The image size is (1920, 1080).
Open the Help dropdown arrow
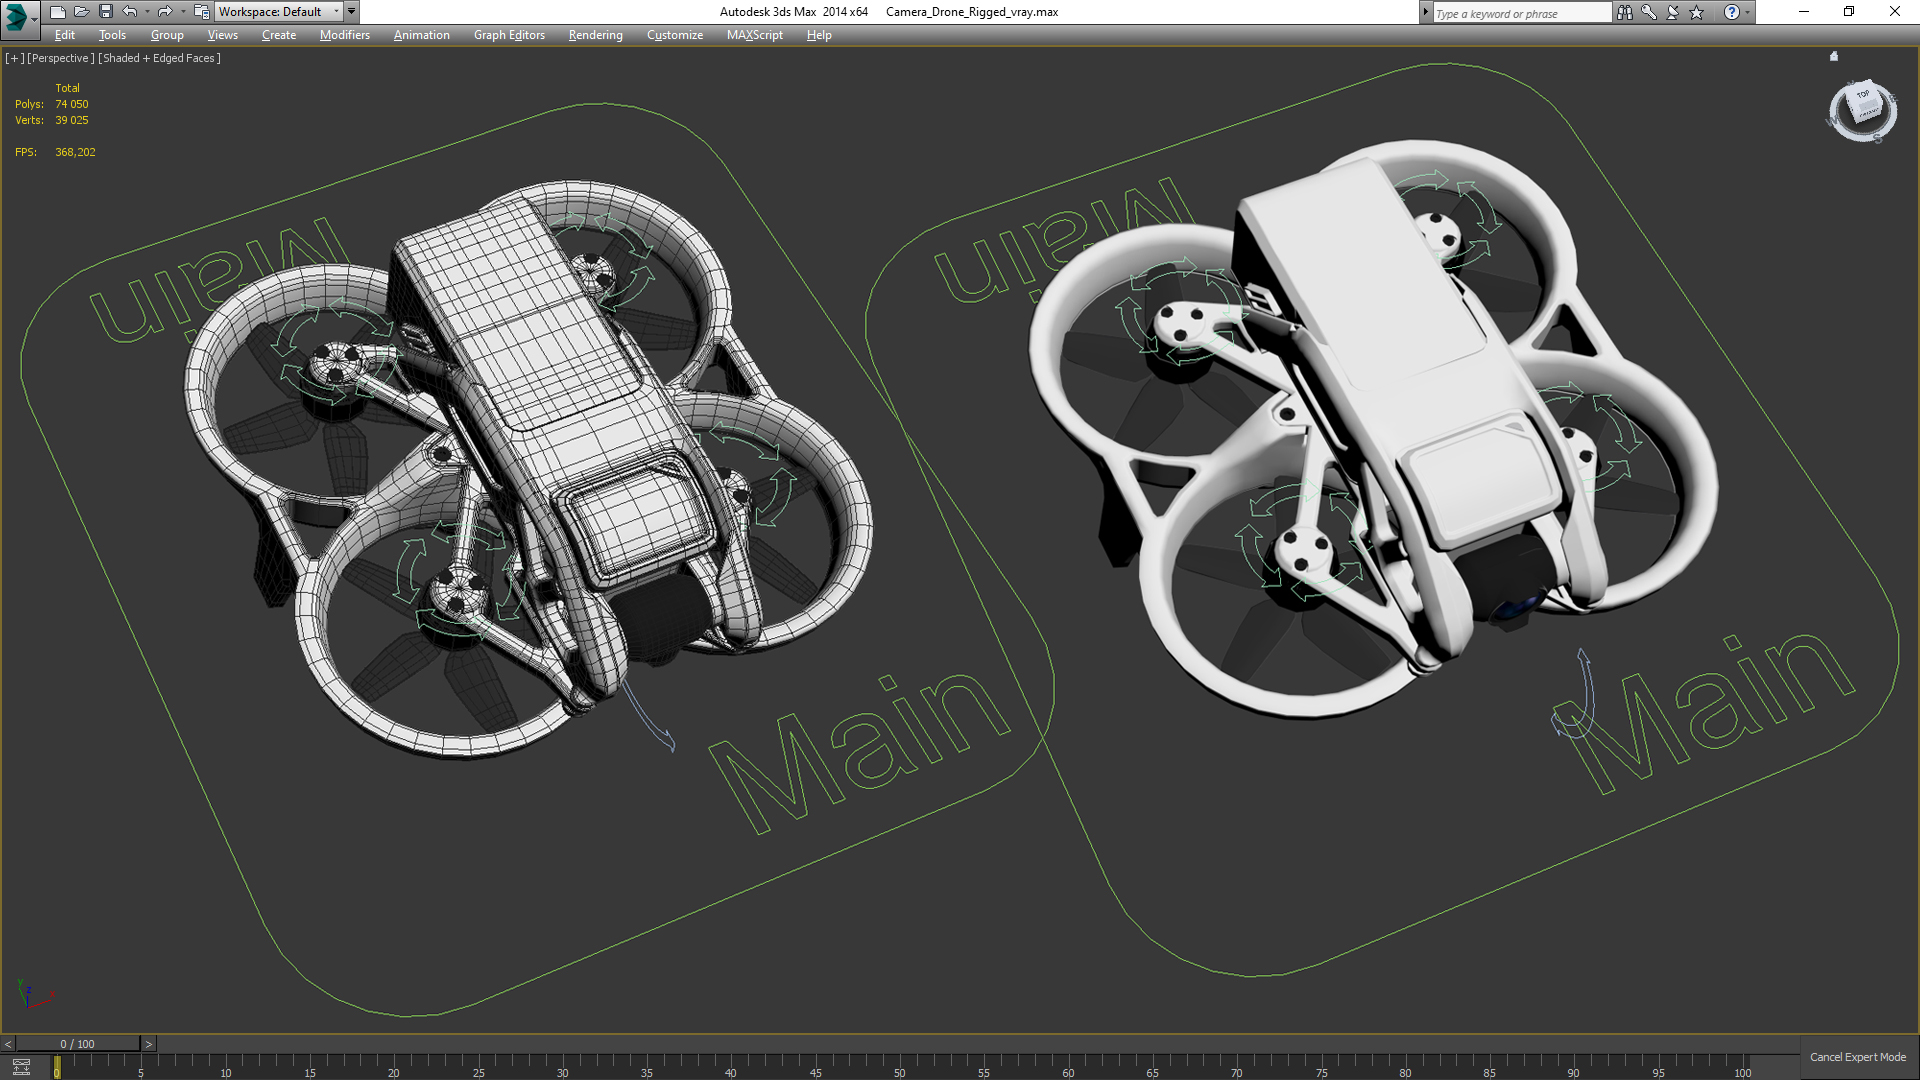tap(1748, 12)
